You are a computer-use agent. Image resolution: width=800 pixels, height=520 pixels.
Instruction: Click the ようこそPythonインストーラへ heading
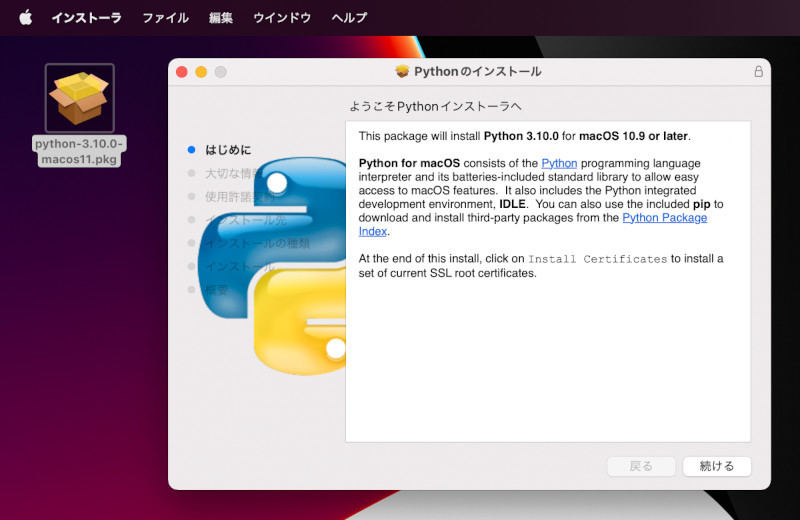click(435, 106)
